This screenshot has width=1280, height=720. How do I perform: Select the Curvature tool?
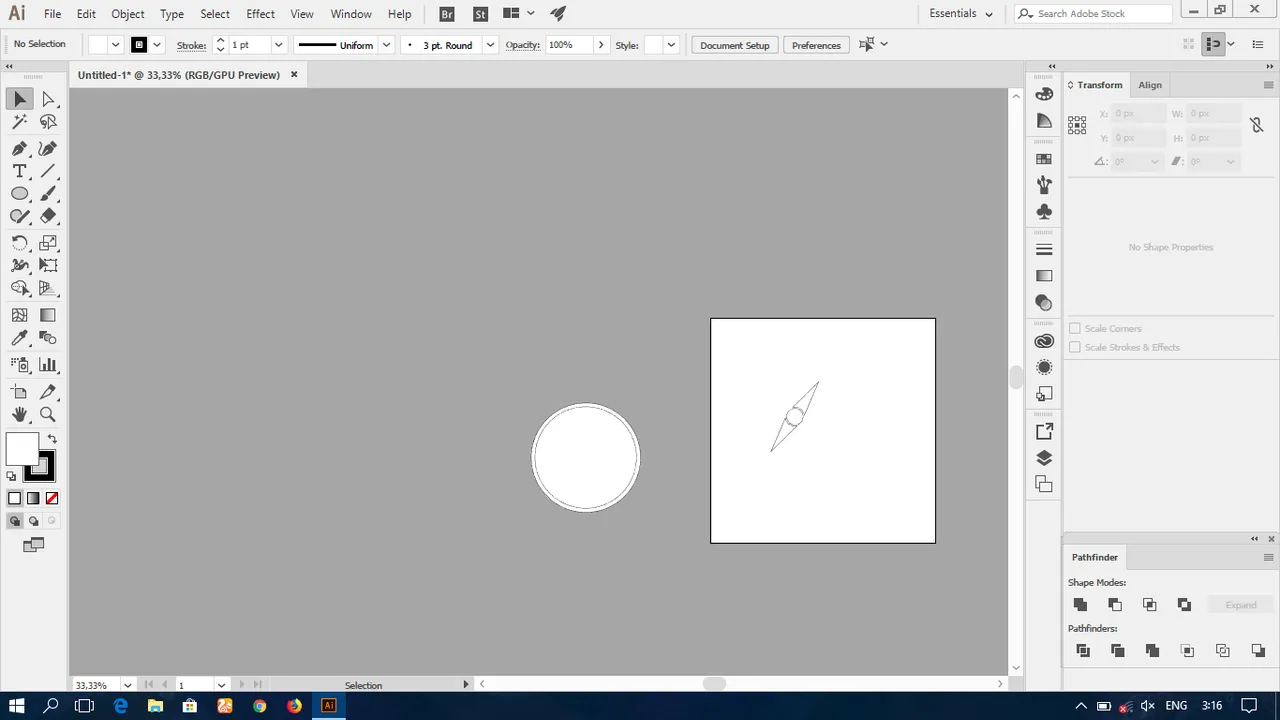pos(48,149)
